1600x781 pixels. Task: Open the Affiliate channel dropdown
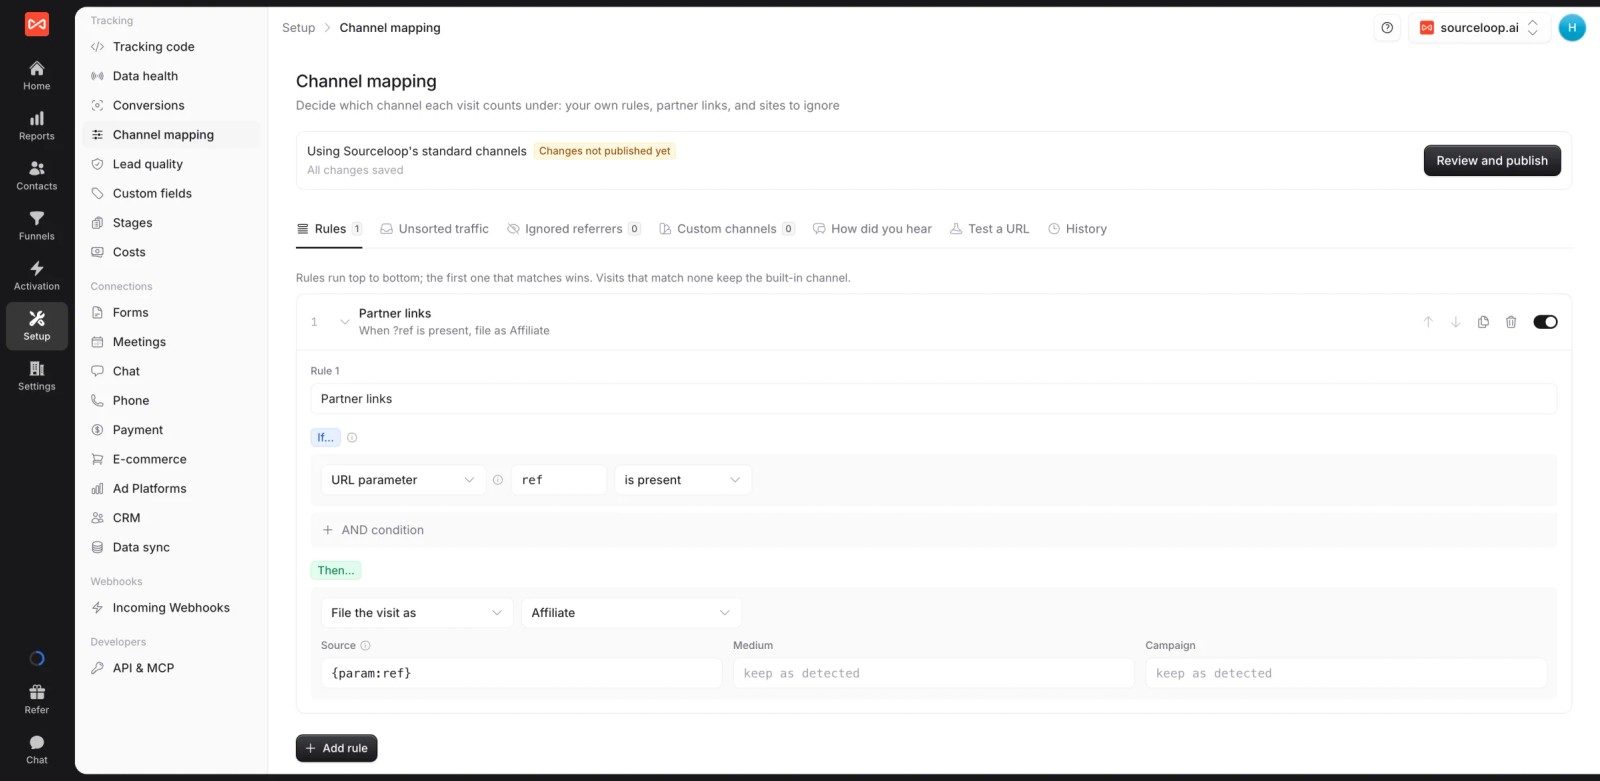tap(631, 613)
